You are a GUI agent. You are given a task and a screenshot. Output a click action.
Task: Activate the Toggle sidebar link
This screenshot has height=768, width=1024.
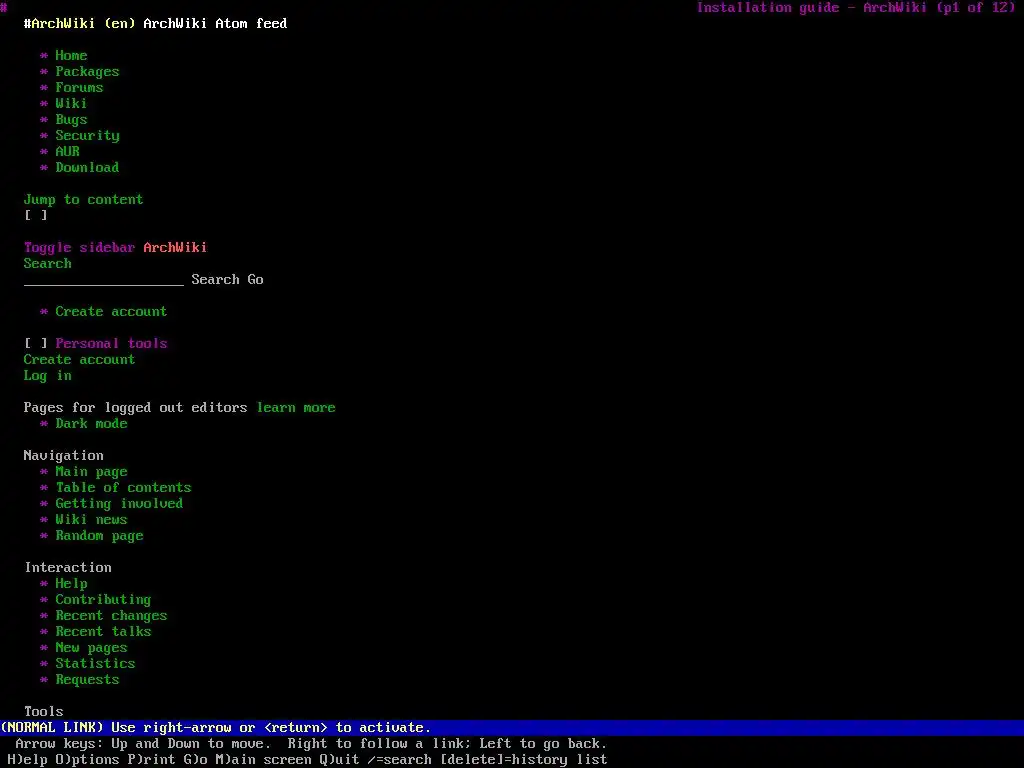(79, 248)
